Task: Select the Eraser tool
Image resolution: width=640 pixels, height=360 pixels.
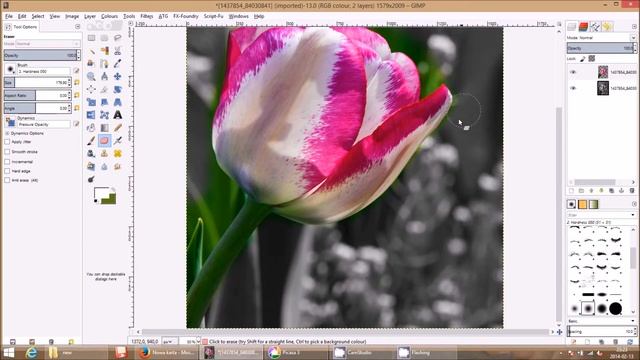Action: pos(104,141)
